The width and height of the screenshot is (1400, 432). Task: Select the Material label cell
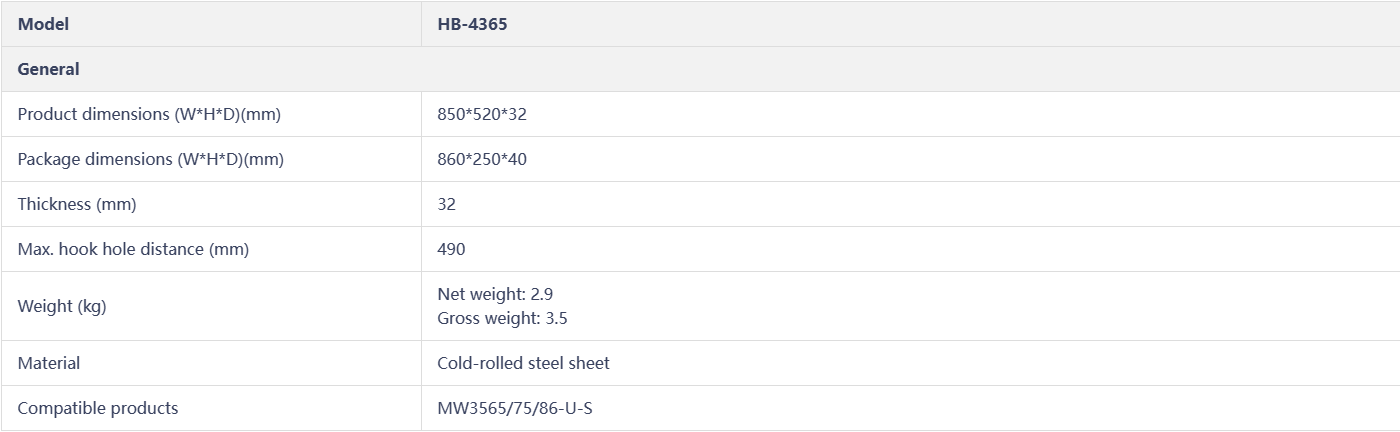[x=211, y=363]
